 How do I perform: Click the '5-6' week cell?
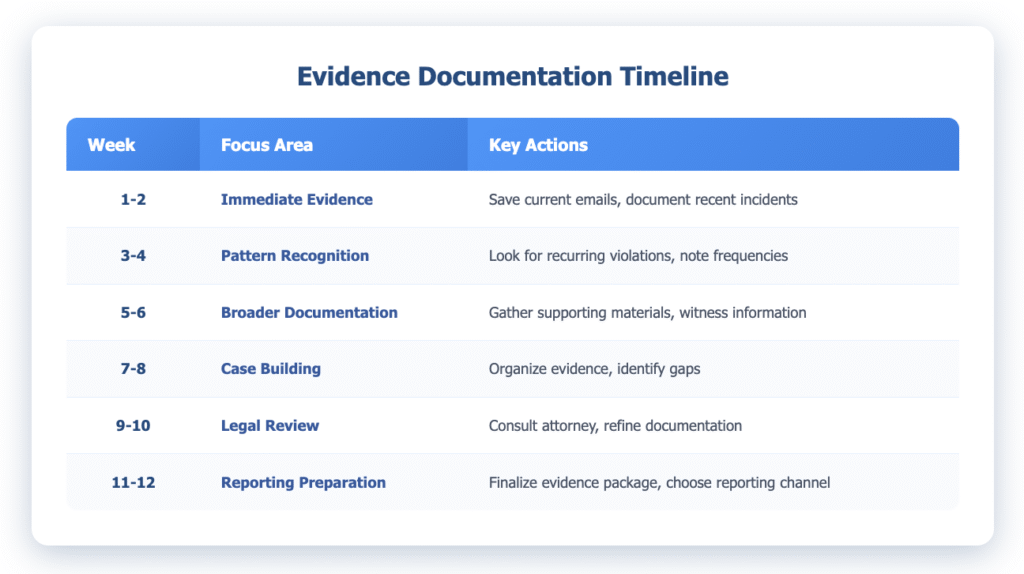133,312
